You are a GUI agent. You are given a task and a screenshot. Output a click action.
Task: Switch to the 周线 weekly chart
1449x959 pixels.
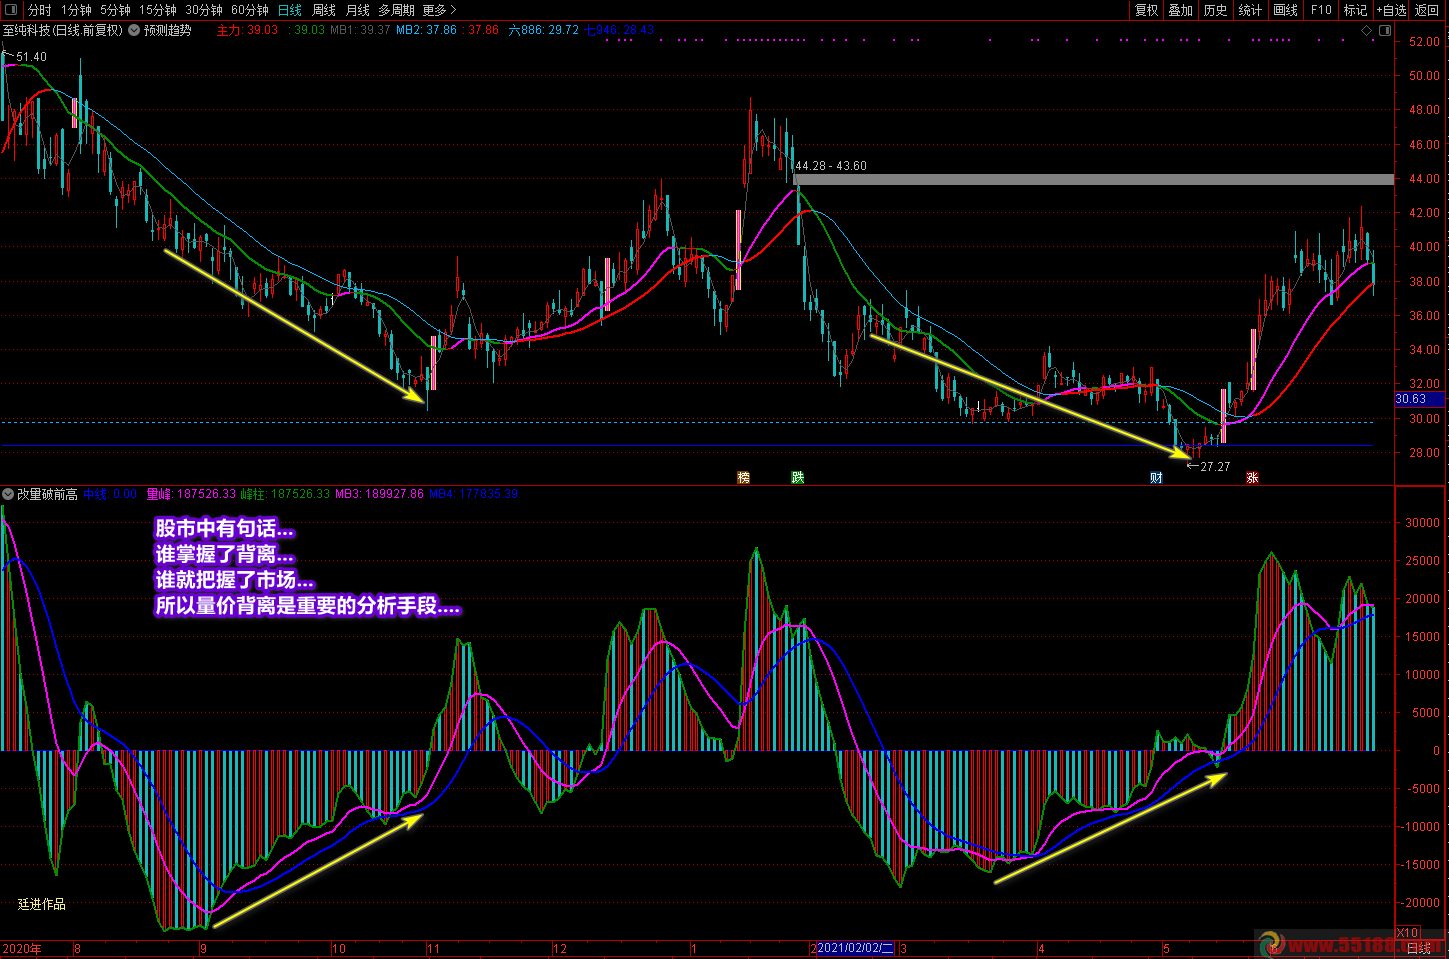point(324,10)
